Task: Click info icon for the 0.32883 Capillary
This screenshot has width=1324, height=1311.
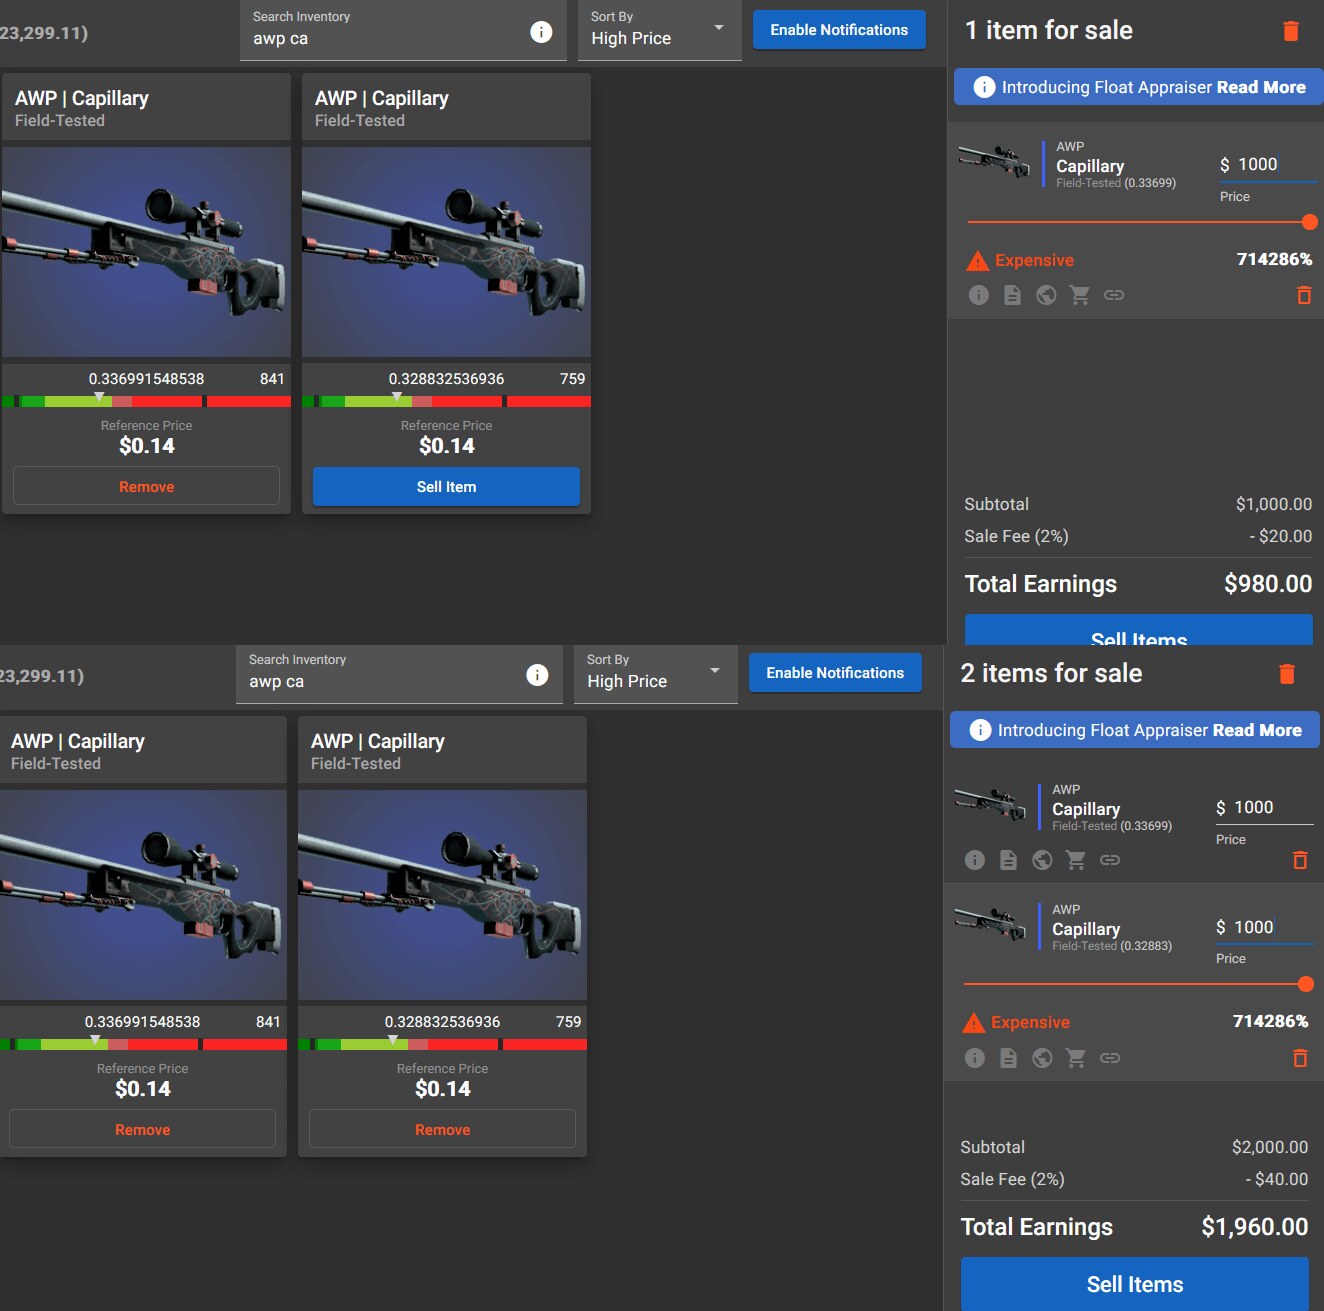Action: (x=975, y=1058)
